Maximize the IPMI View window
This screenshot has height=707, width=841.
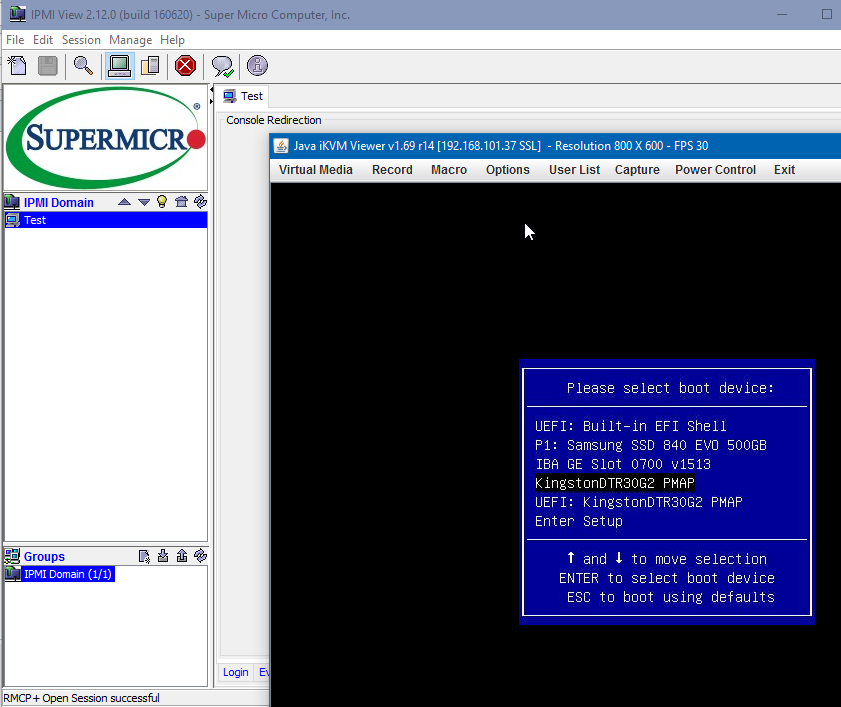(x=827, y=14)
